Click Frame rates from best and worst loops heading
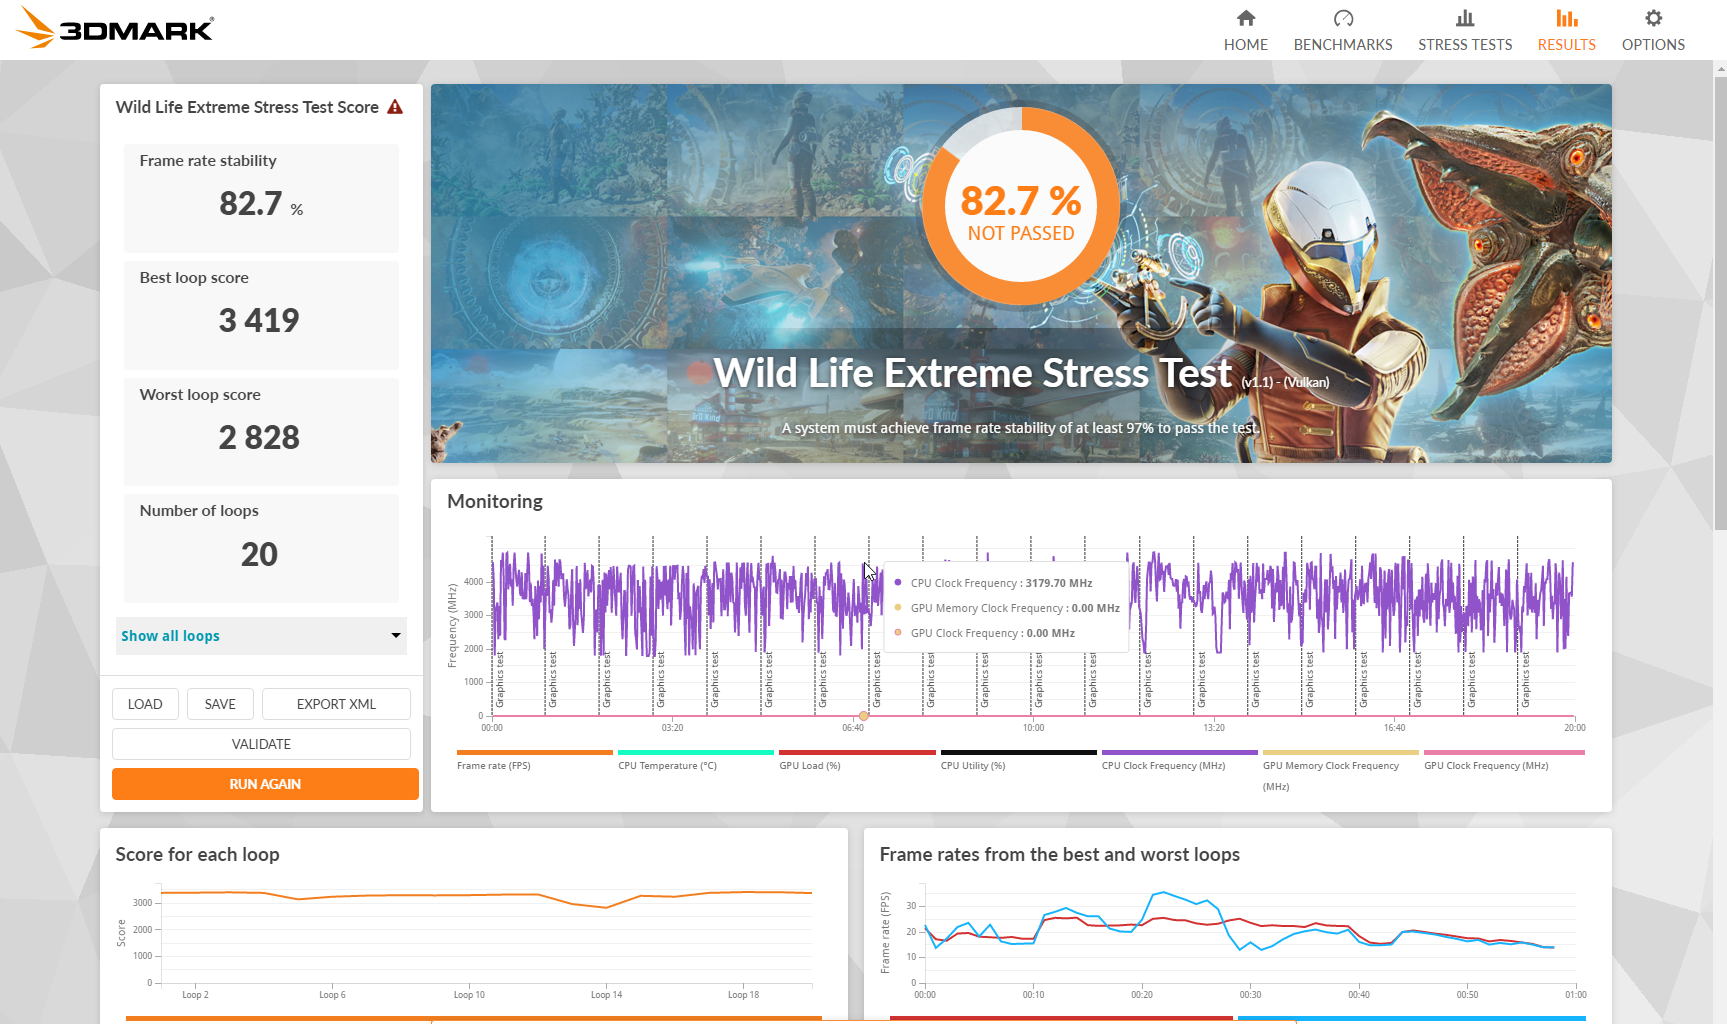Viewport: 1727px width, 1024px height. click(1060, 854)
